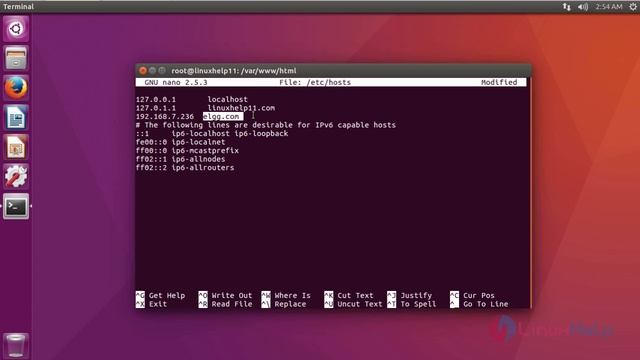Select the Terminal launcher icon
Image resolution: width=640 pixels, height=360 pixels.
tap(16, 207)
